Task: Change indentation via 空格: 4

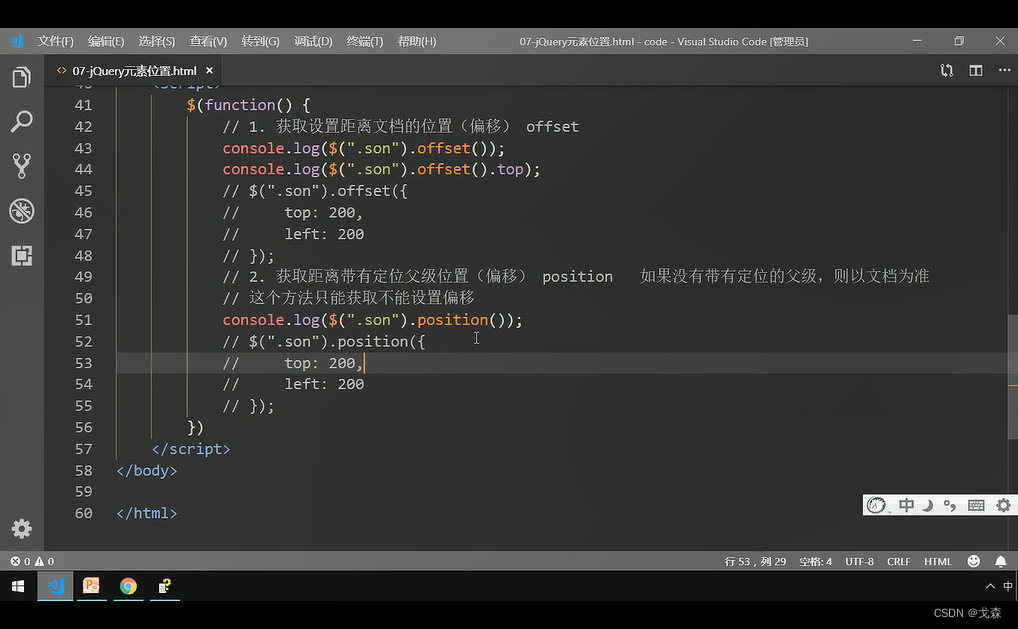Action: 815,561
